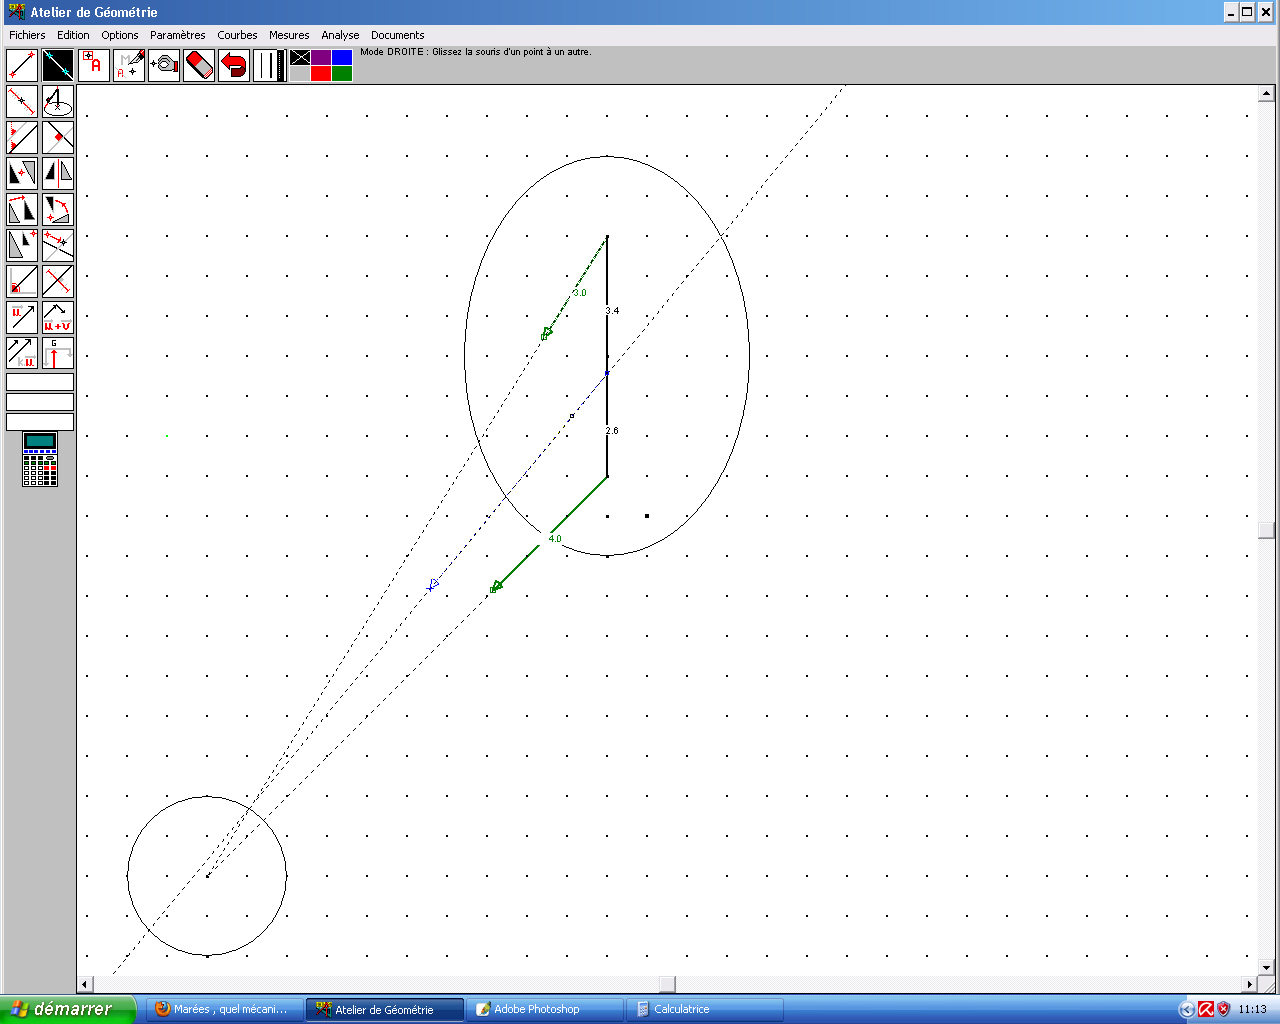Click the "2.6" segment length label

[x=612, y=431]
